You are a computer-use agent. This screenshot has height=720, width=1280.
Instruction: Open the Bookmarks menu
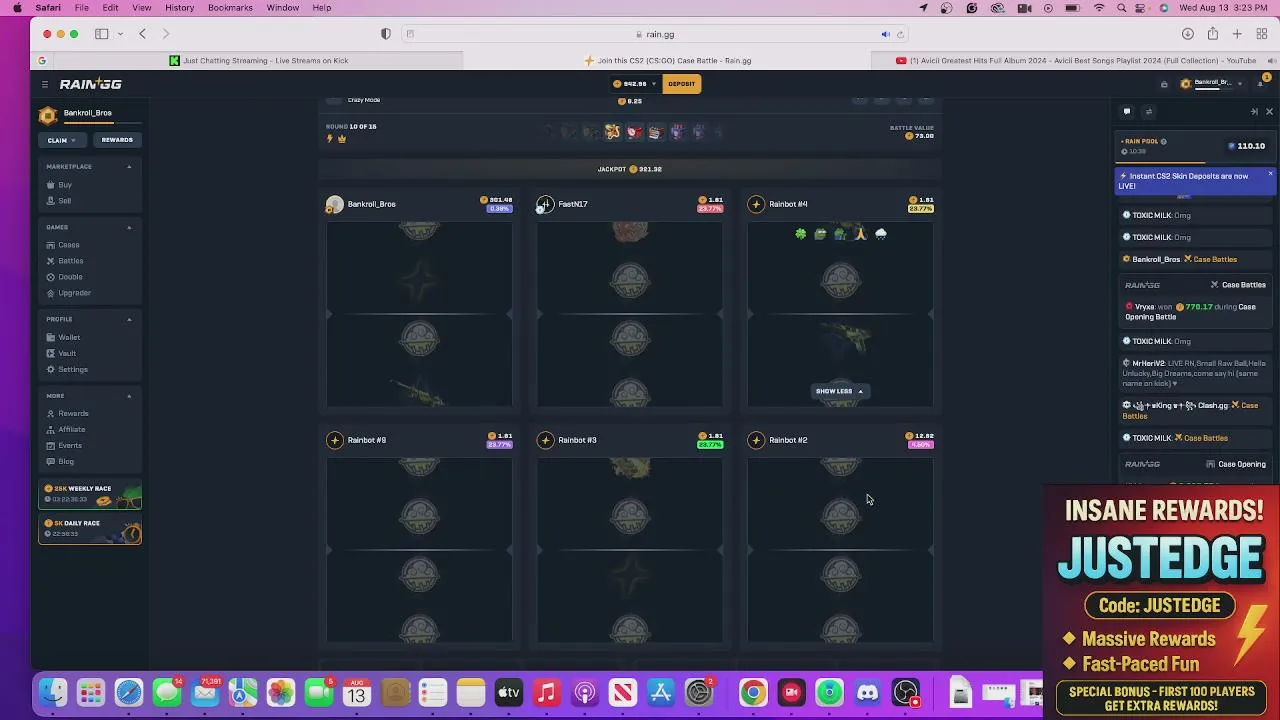(230, 8)
